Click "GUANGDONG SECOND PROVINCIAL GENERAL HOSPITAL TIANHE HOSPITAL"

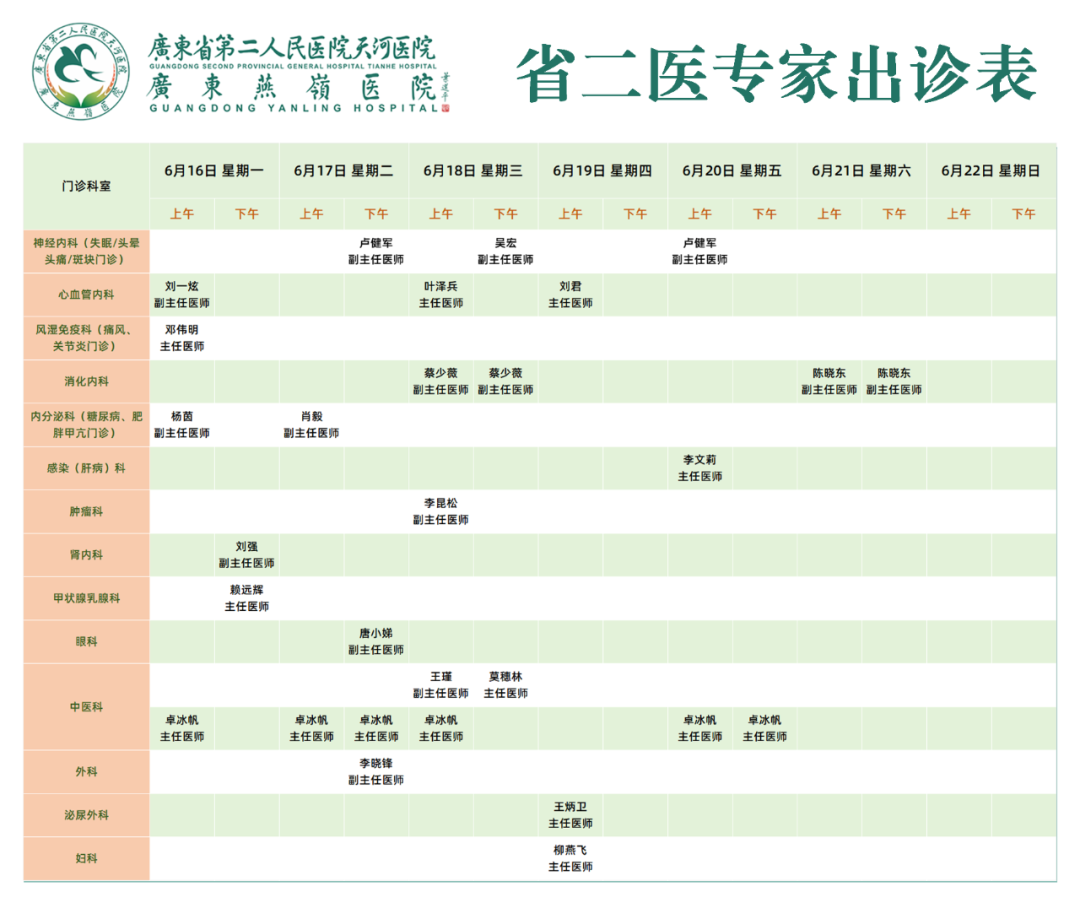pyautogui.click(x=293, y=66)
